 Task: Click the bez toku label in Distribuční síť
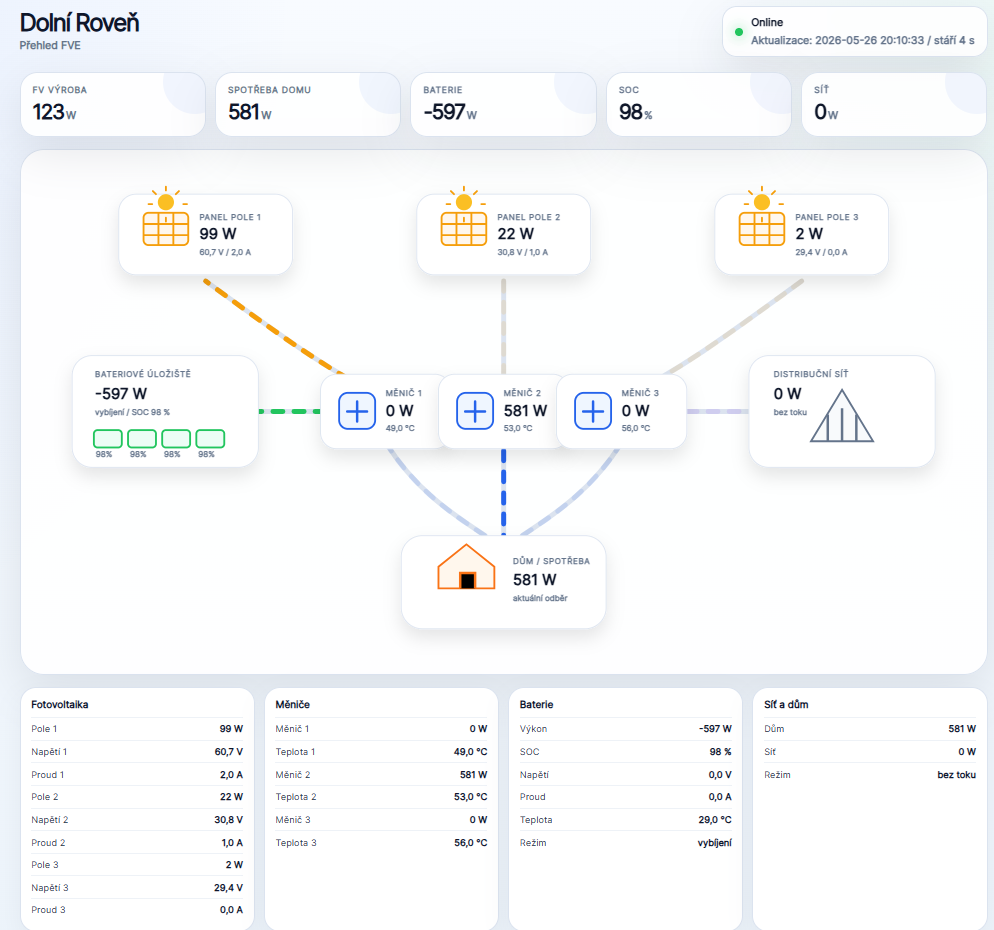coord(790,412)
